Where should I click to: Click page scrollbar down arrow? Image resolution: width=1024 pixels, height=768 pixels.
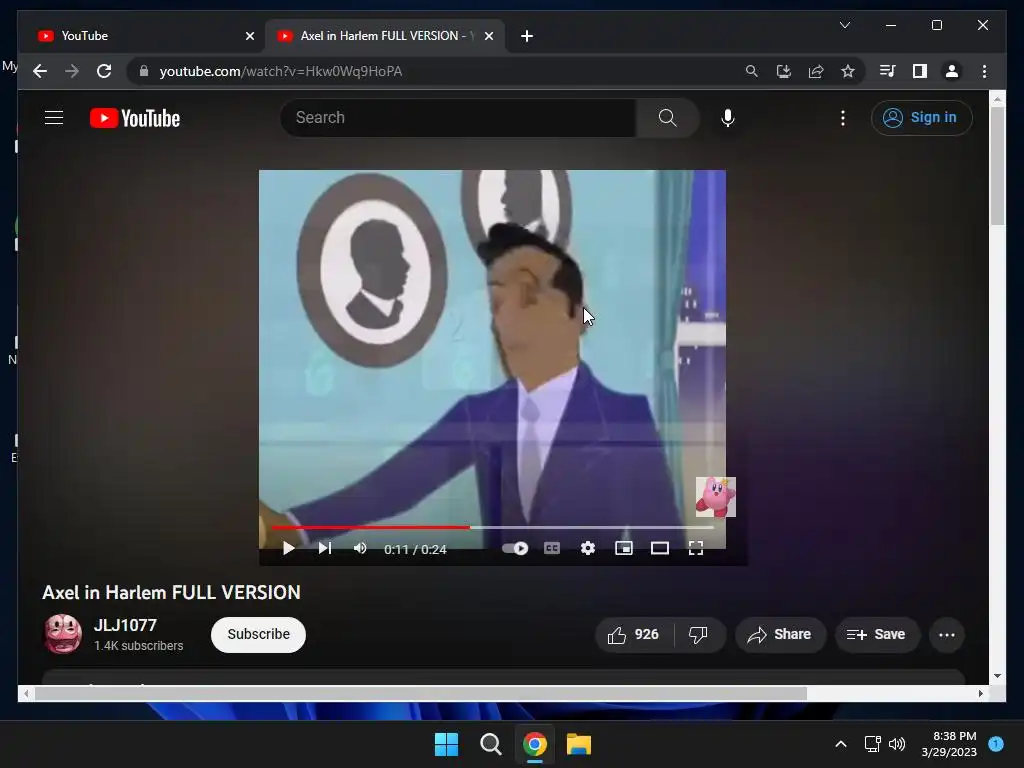point(997,676)
